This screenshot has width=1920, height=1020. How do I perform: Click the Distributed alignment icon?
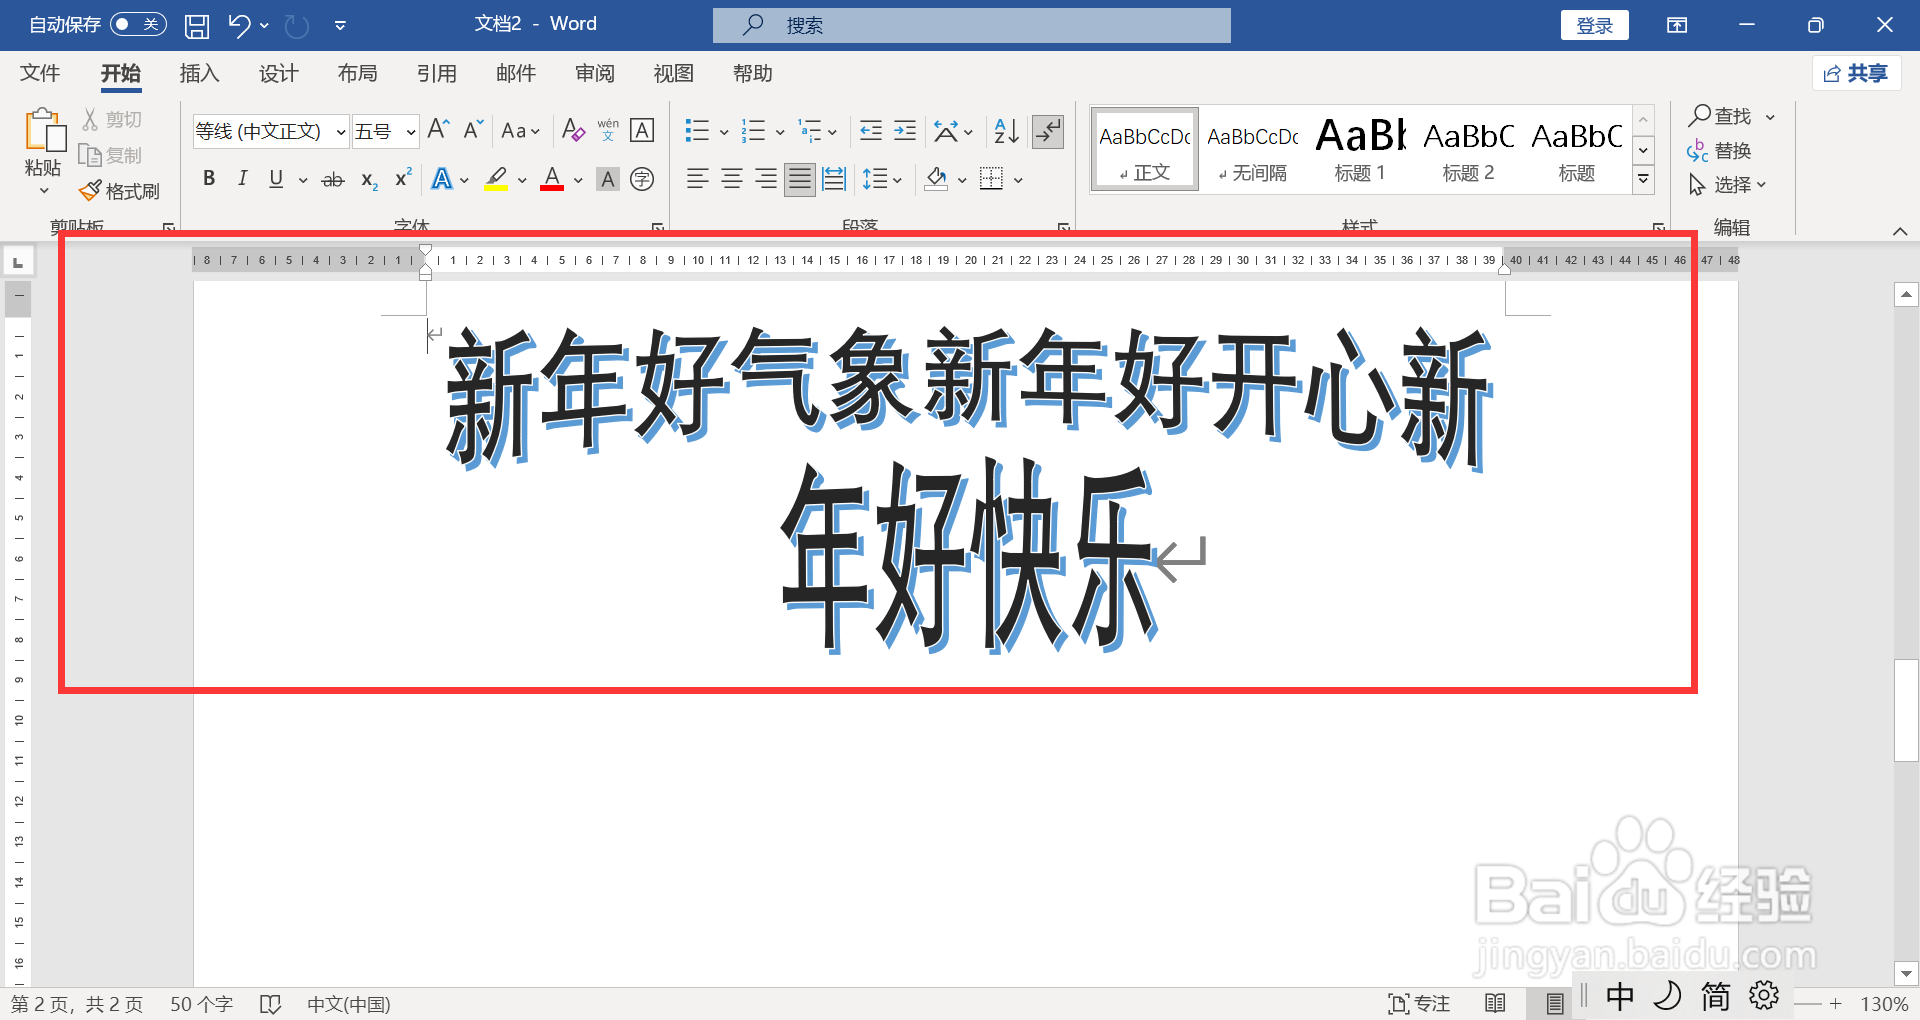pos(833,179)
